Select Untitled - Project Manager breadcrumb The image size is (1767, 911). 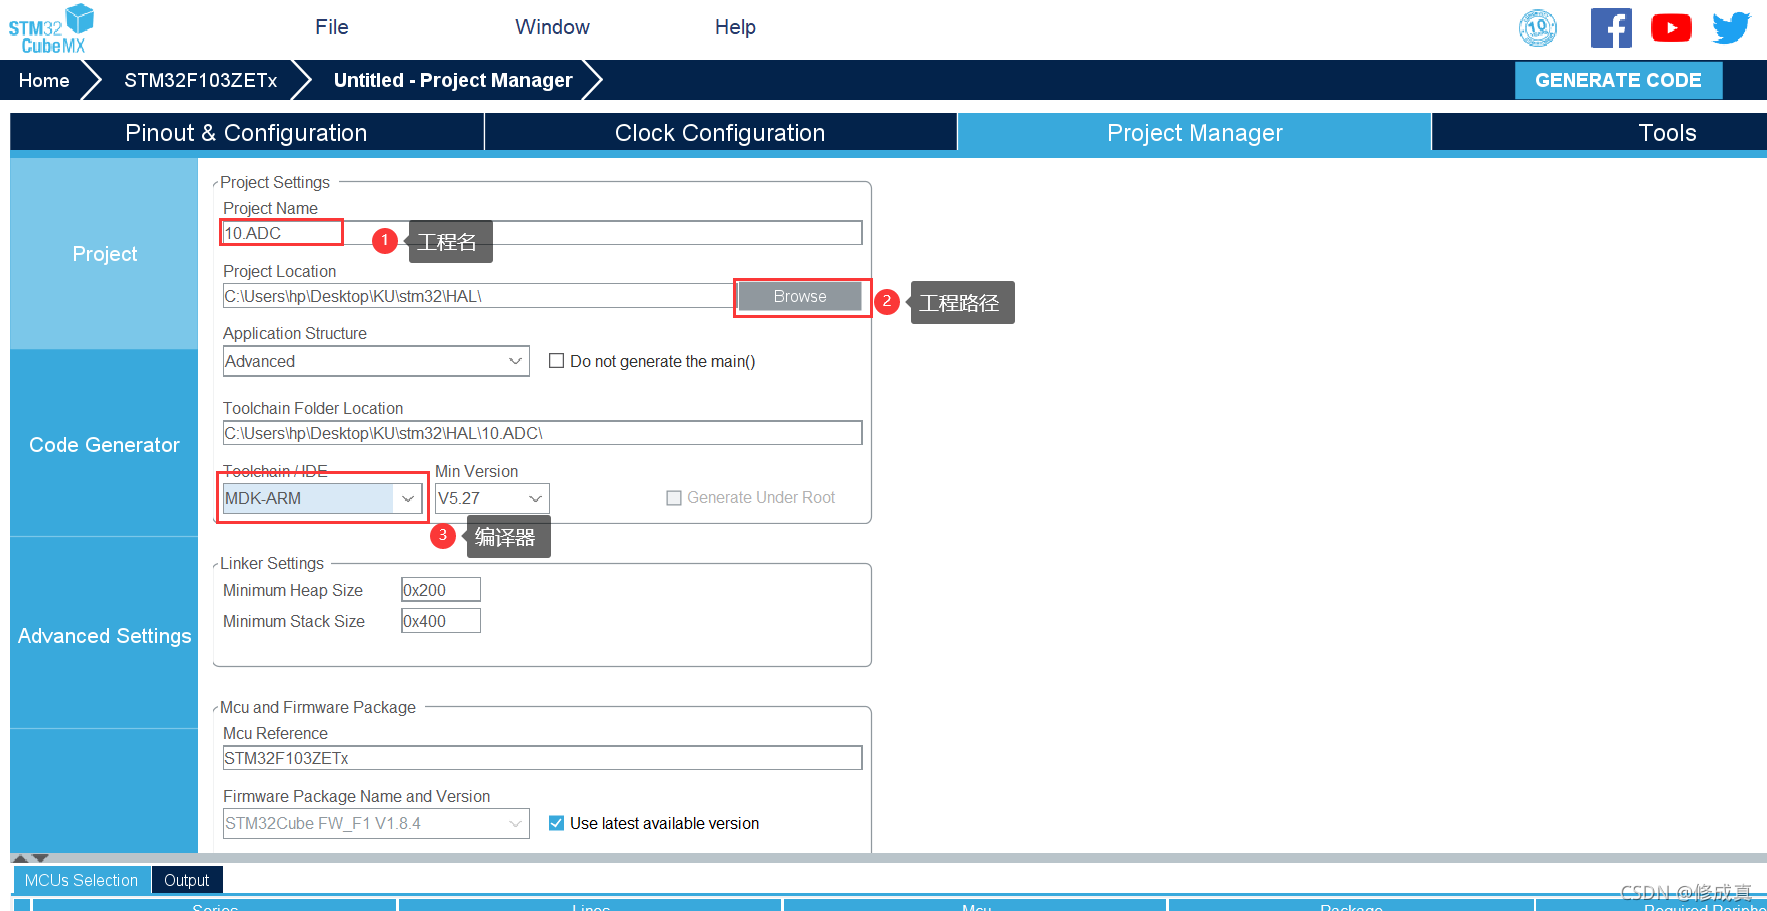453,80
